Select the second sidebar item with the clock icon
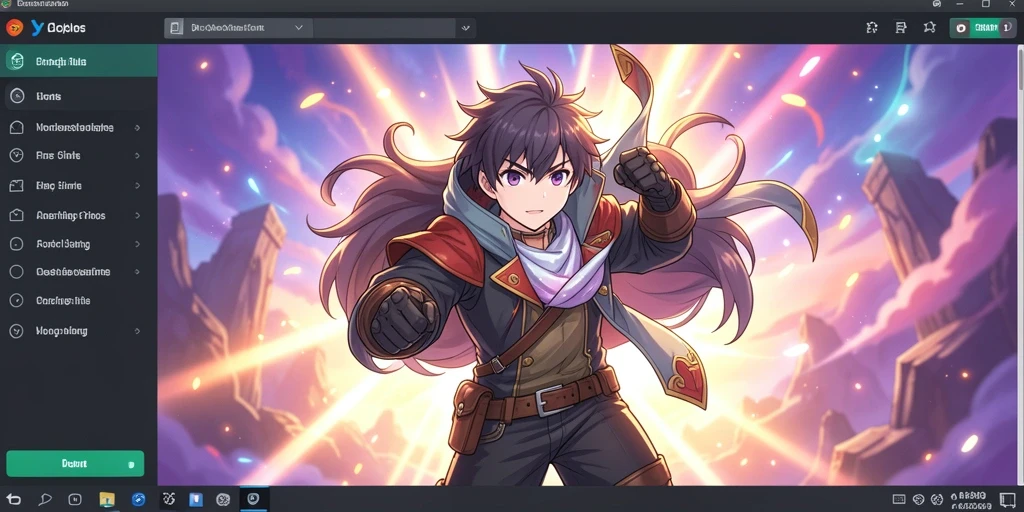Viewport: 1024px width, 512px height. 78,96
